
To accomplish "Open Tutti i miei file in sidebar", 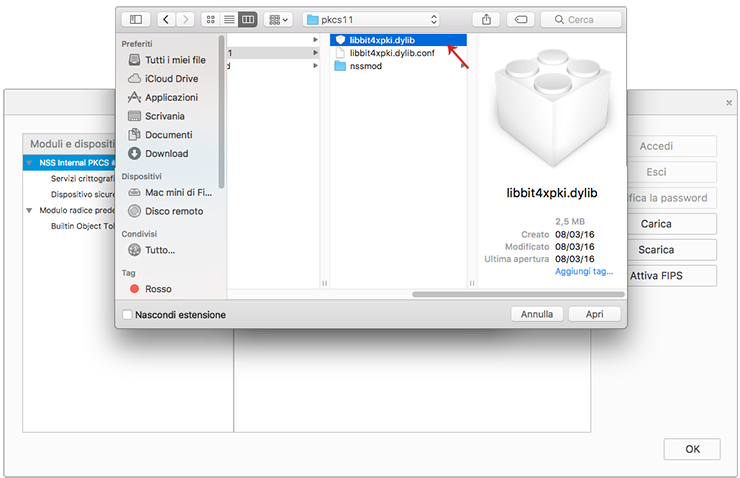I will click(x=168, y=60).
